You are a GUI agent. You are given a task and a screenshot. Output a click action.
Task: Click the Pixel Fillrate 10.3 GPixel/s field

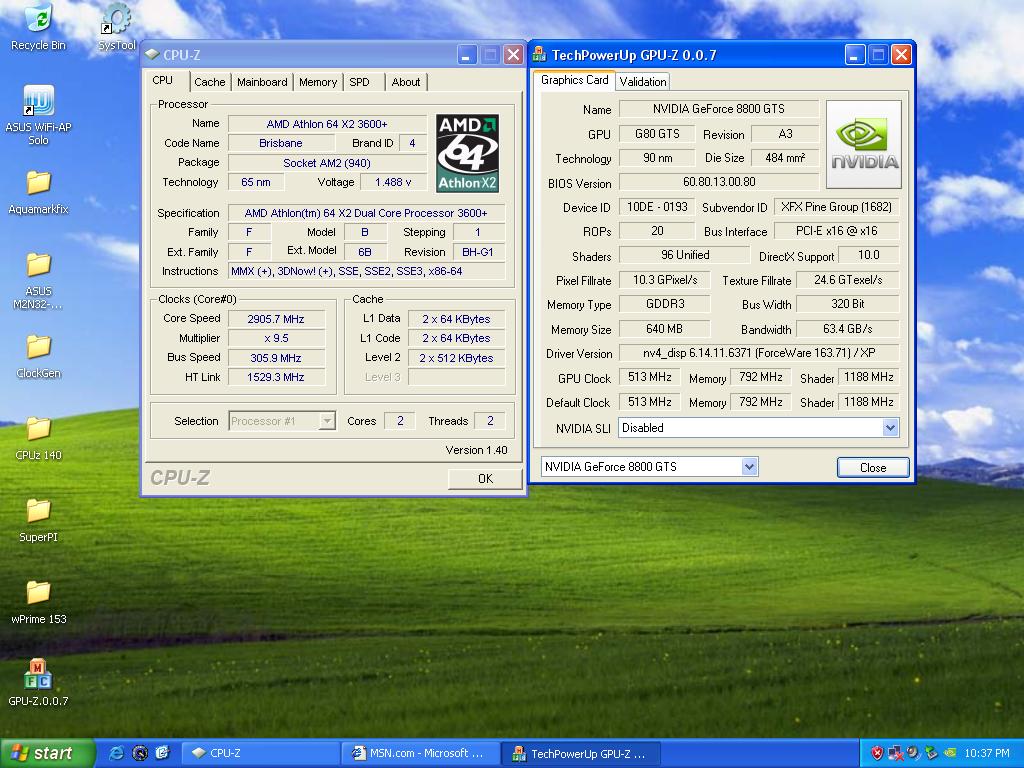(665, 280)
